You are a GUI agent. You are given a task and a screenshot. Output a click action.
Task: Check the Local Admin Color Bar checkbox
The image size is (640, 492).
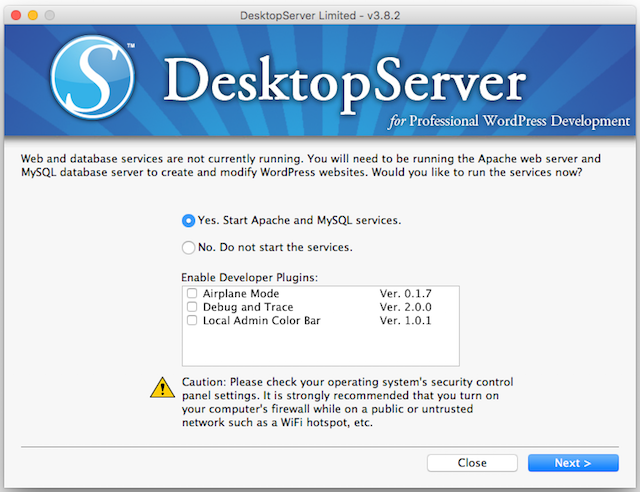pos(192,320)
